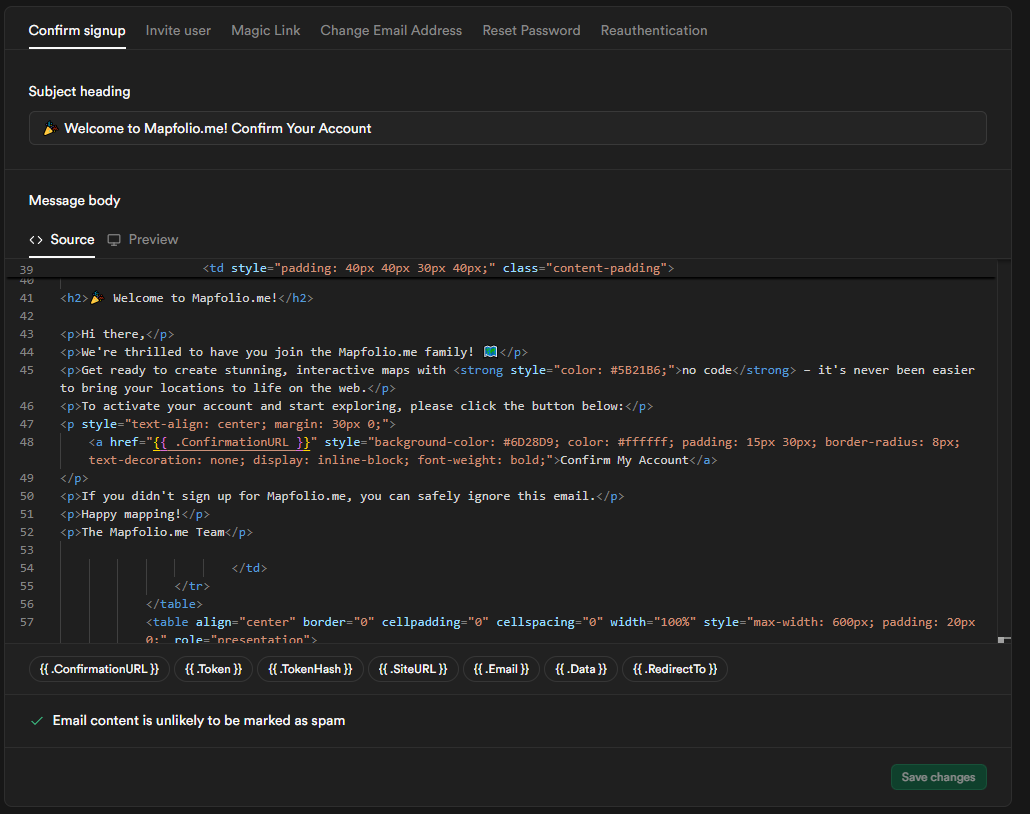Click 'Email content is unlikely to be marked as spam'

click(199, 721)
